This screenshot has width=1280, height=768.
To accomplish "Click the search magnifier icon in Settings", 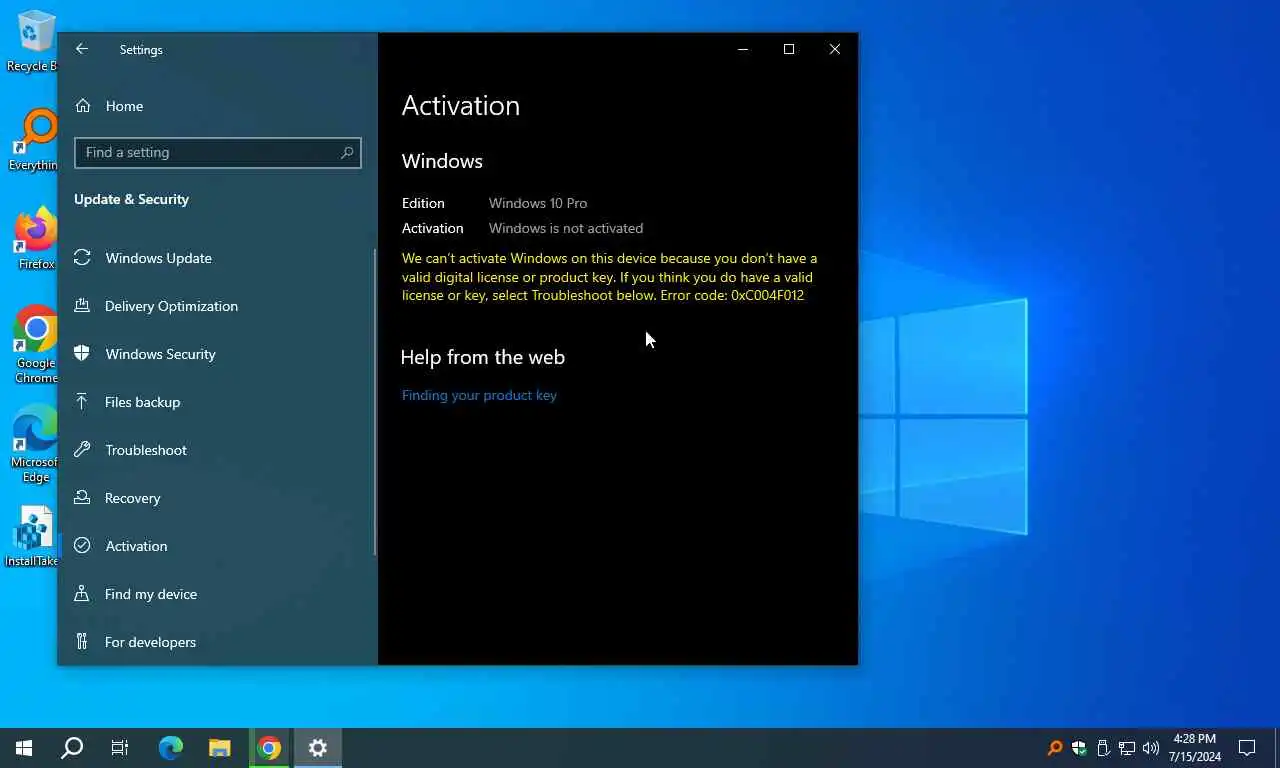I will coord(347,153).
